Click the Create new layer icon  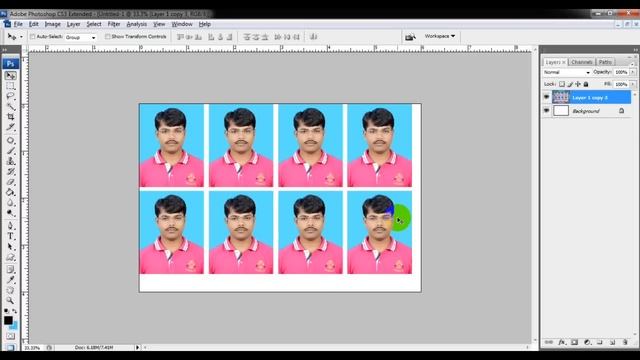pos(612,342)
